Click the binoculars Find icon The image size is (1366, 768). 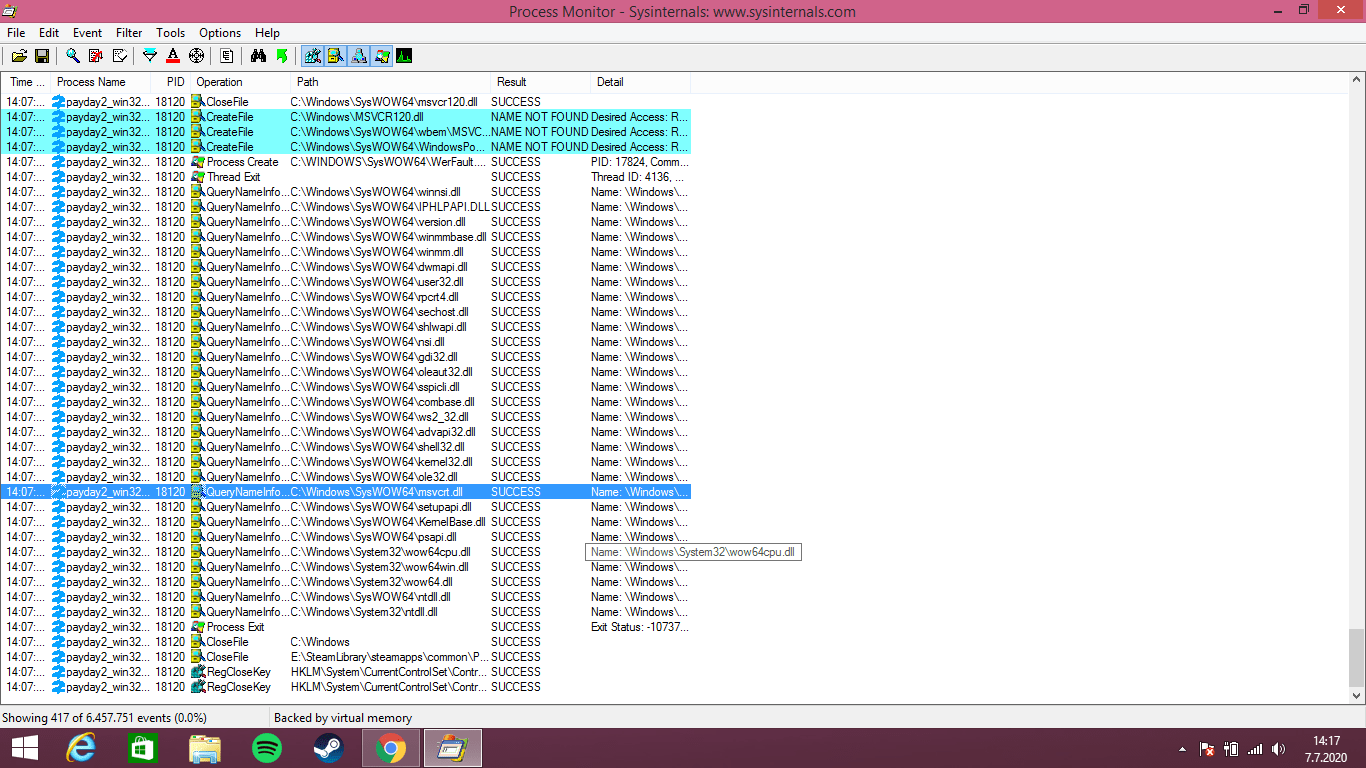pos(258,56)
